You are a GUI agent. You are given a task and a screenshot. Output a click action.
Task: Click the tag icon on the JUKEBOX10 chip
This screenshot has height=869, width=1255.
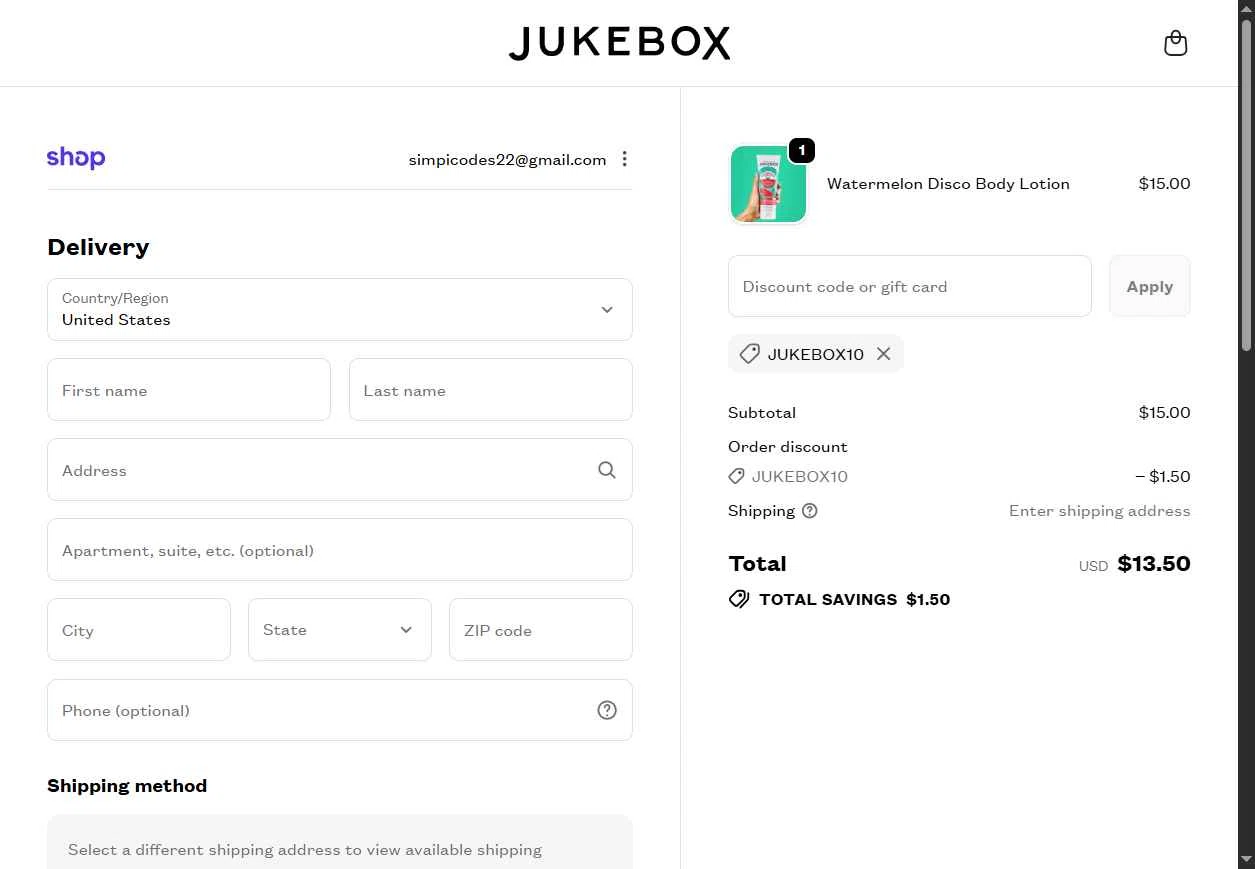[750, 354]
